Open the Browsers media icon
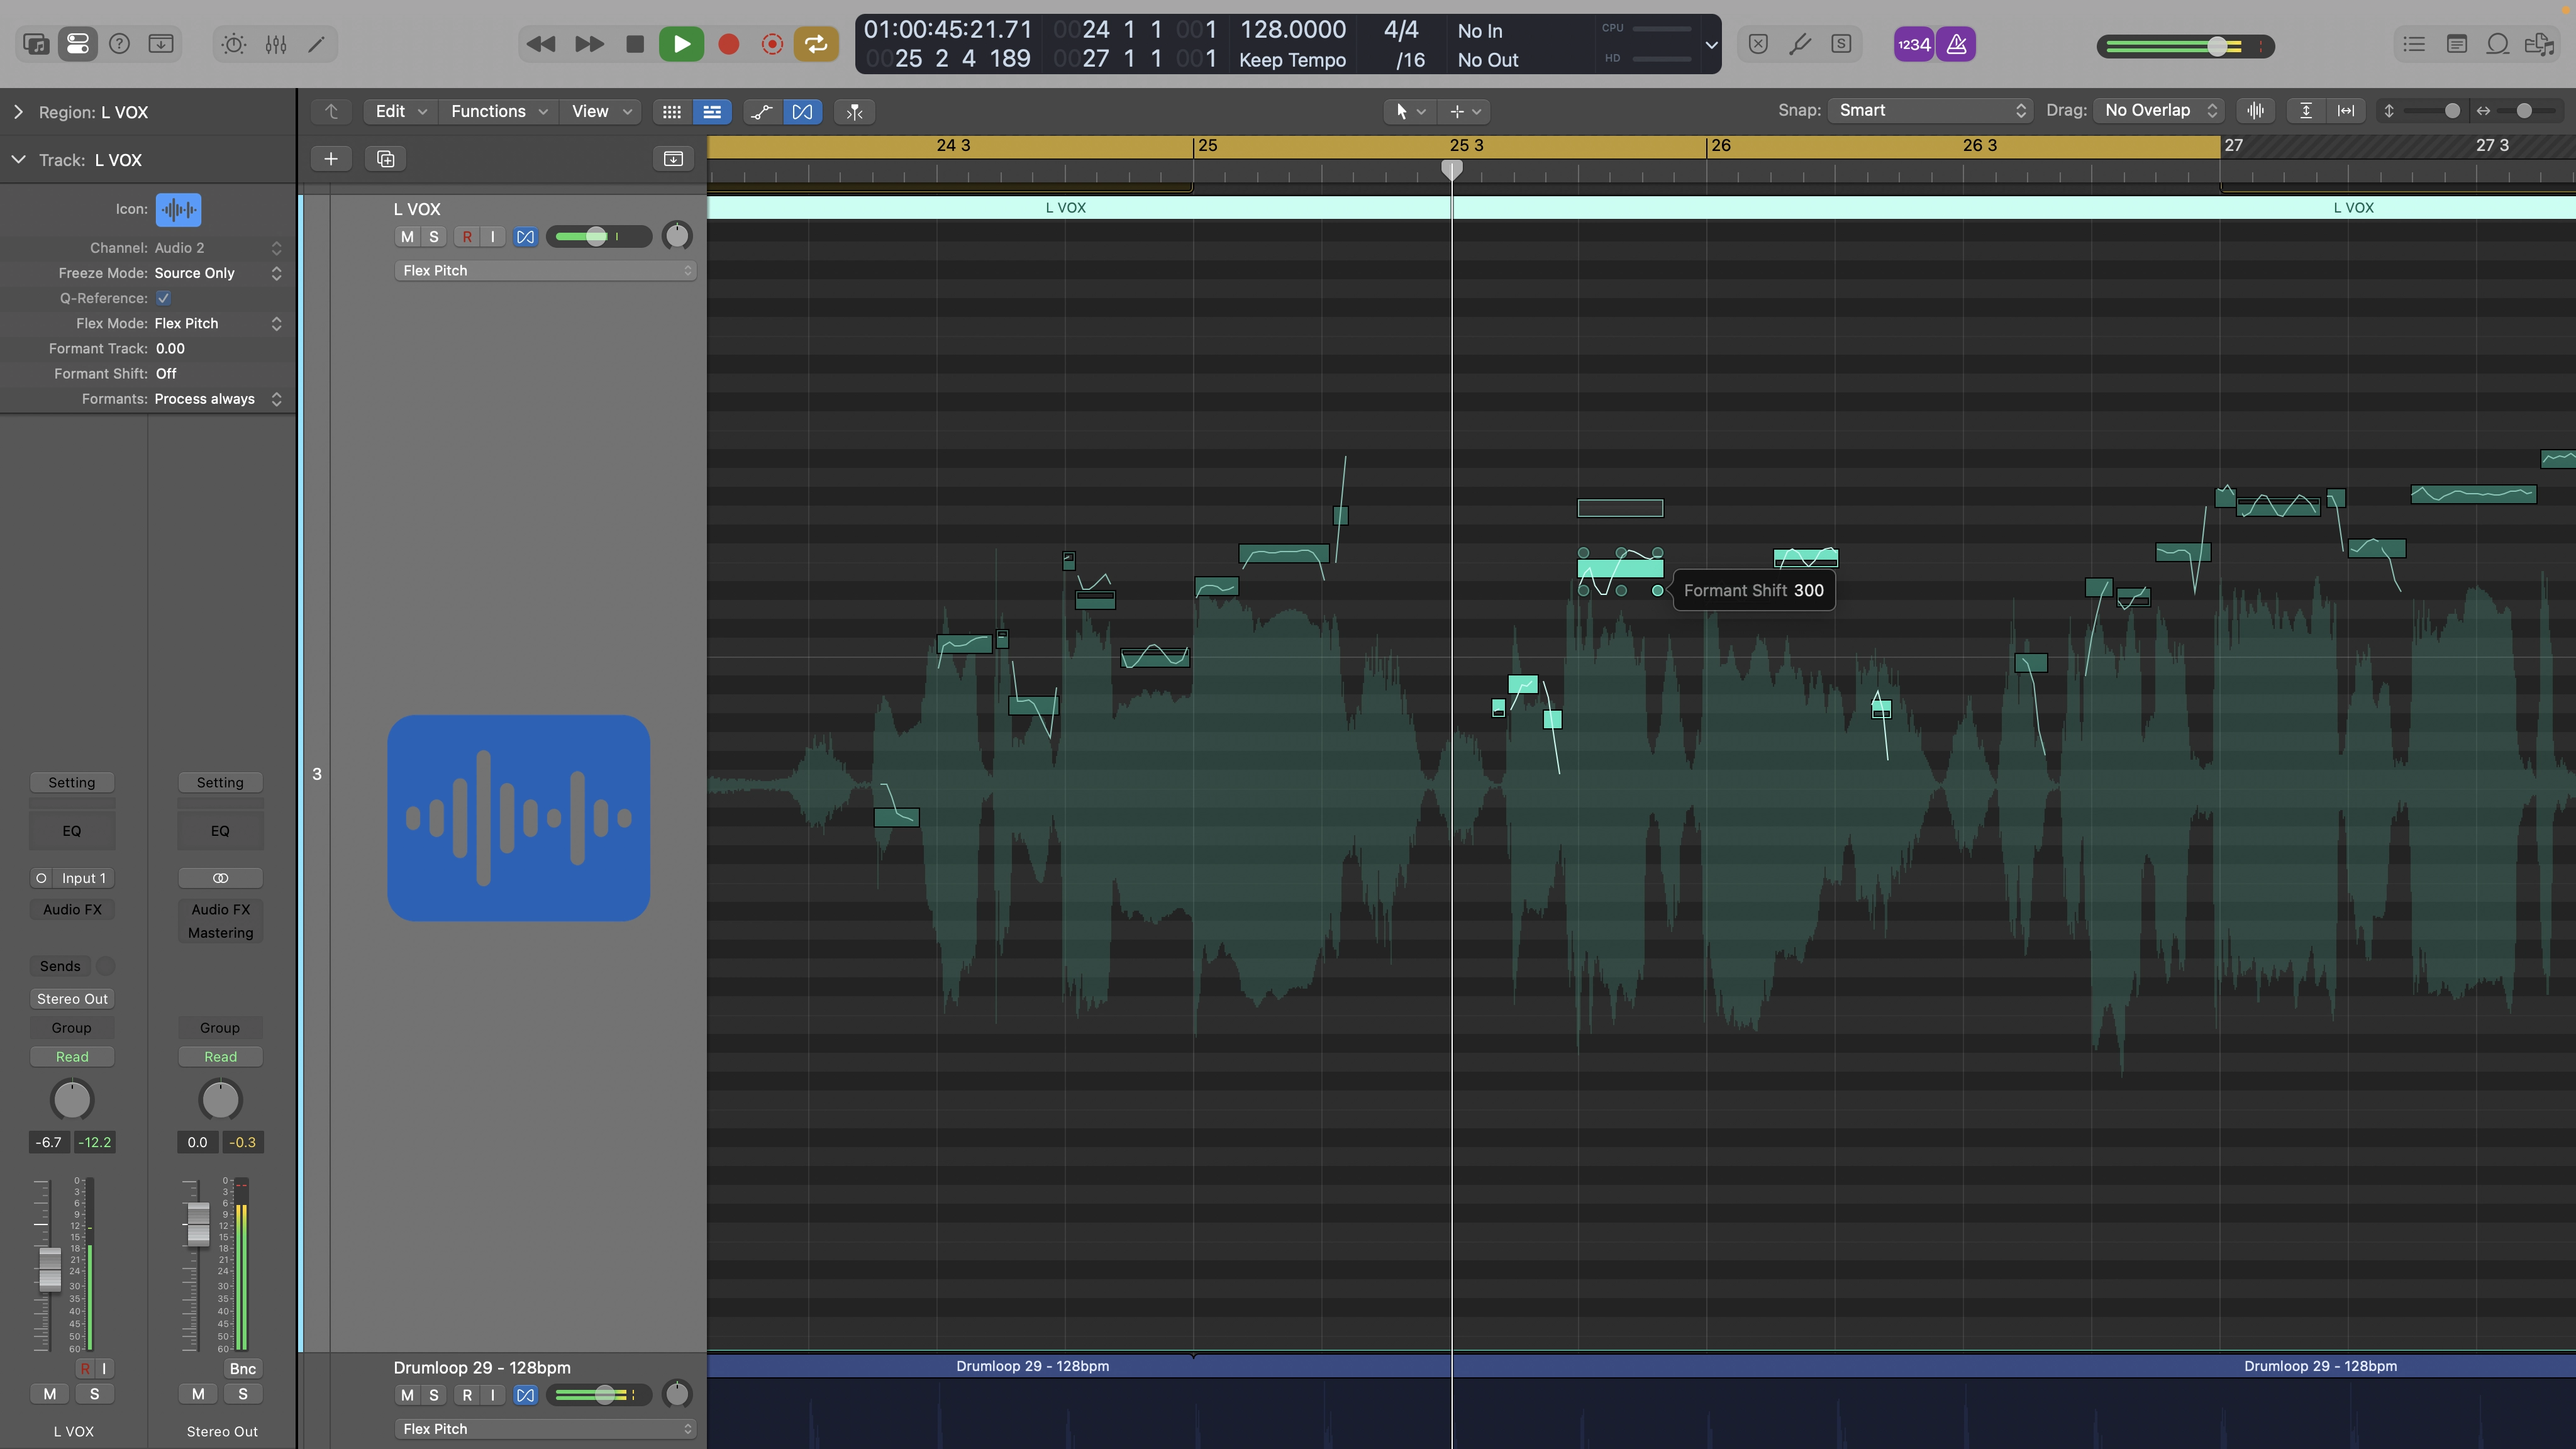The width and height of the screenshot is (2576, 1449). (2539, 44)
